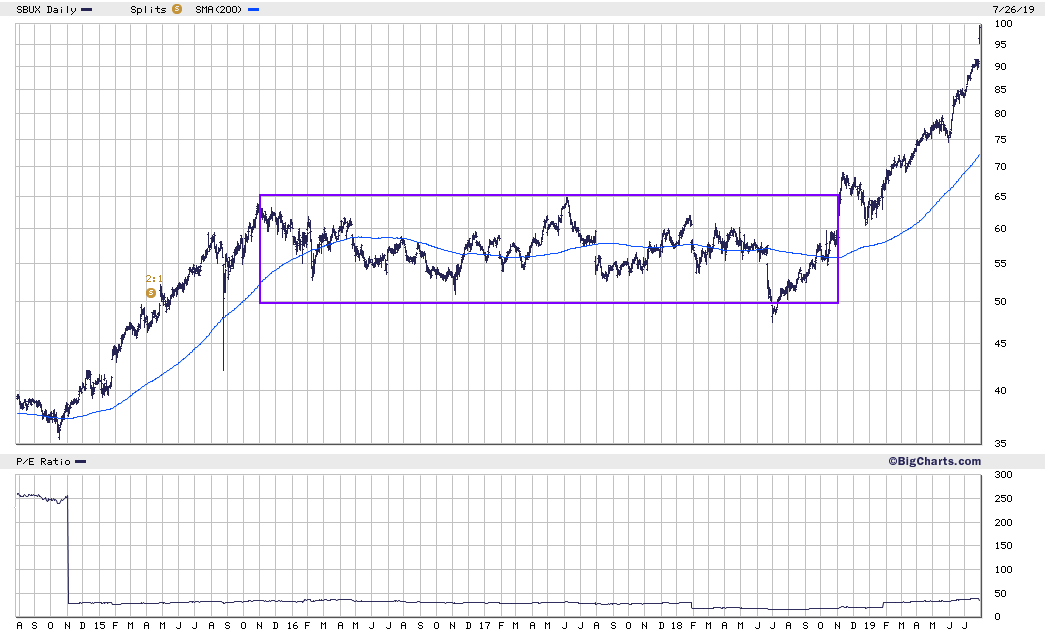Click the 200 label on the P/E axis
The width and height of the screenshot is (1045, 635).
(x=1003, y=522)
